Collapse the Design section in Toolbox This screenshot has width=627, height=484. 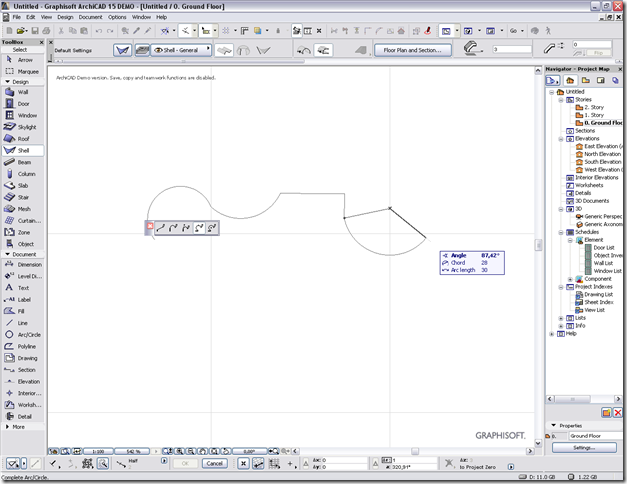click(7, 82)
